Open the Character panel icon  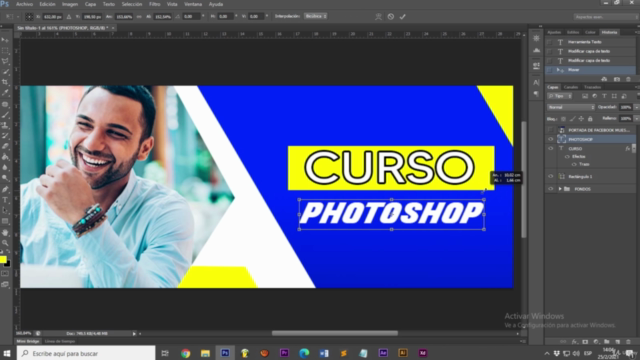(x=536, y=82)
